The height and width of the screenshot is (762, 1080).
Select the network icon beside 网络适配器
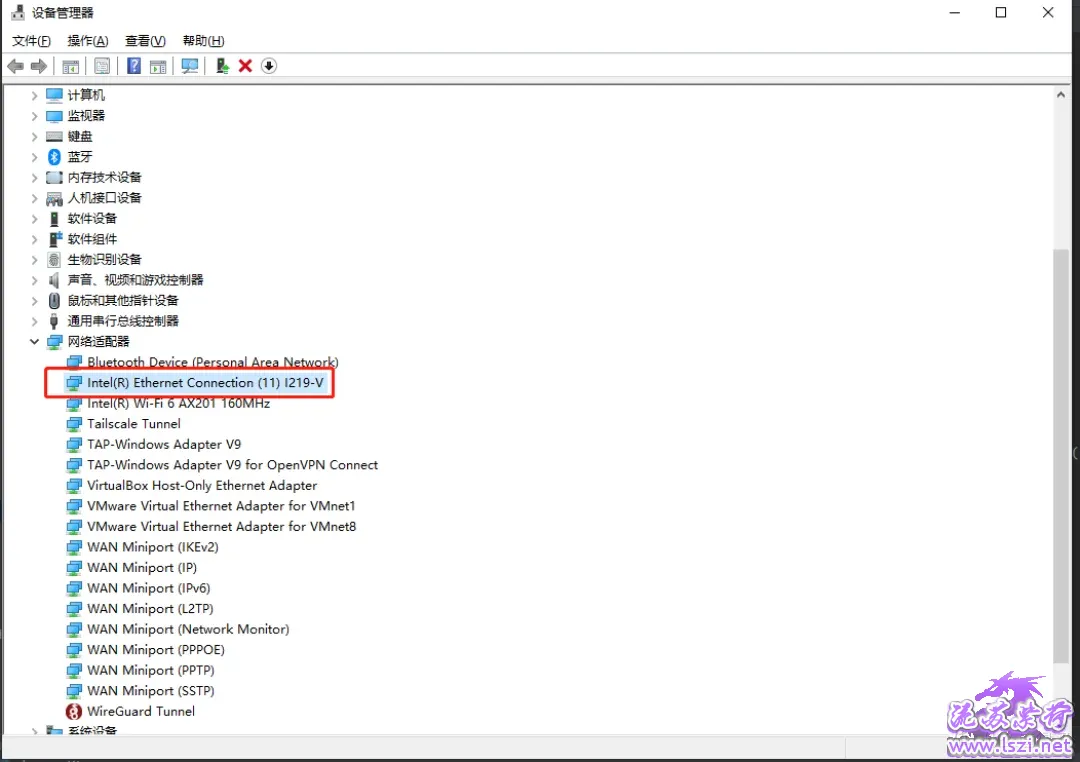54,342
